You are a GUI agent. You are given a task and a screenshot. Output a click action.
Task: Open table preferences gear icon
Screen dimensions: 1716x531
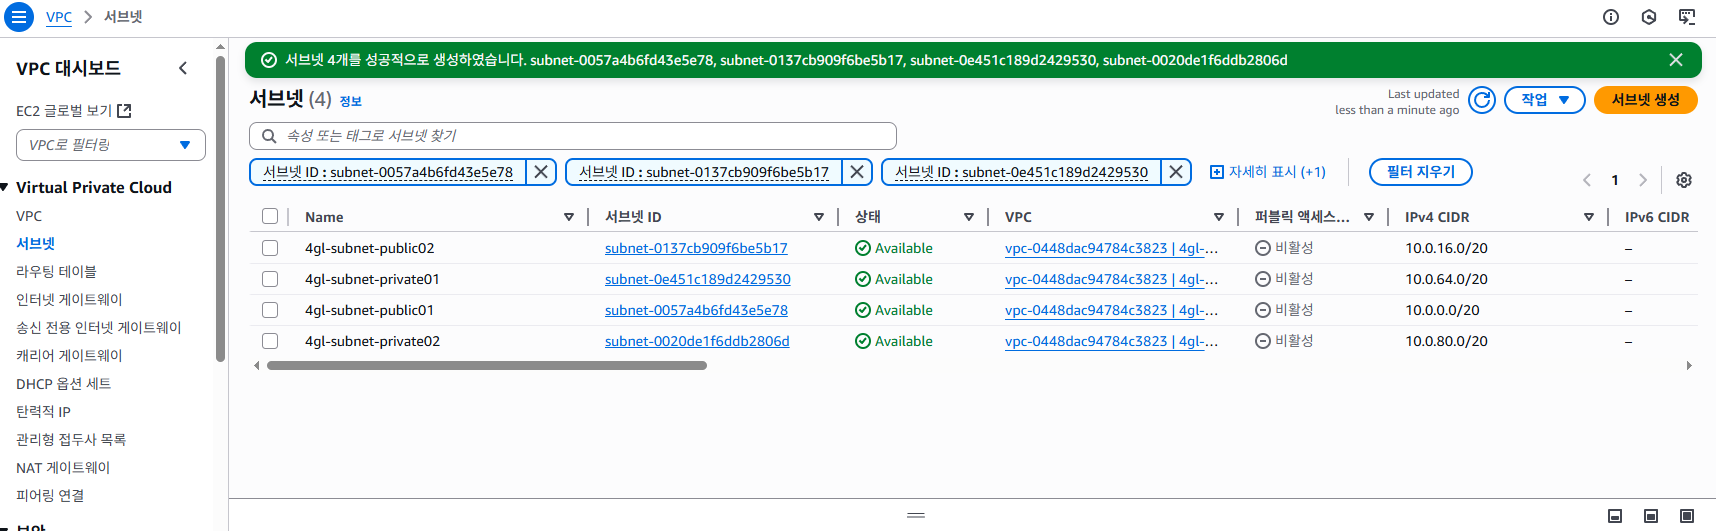tap(1684, 180)
